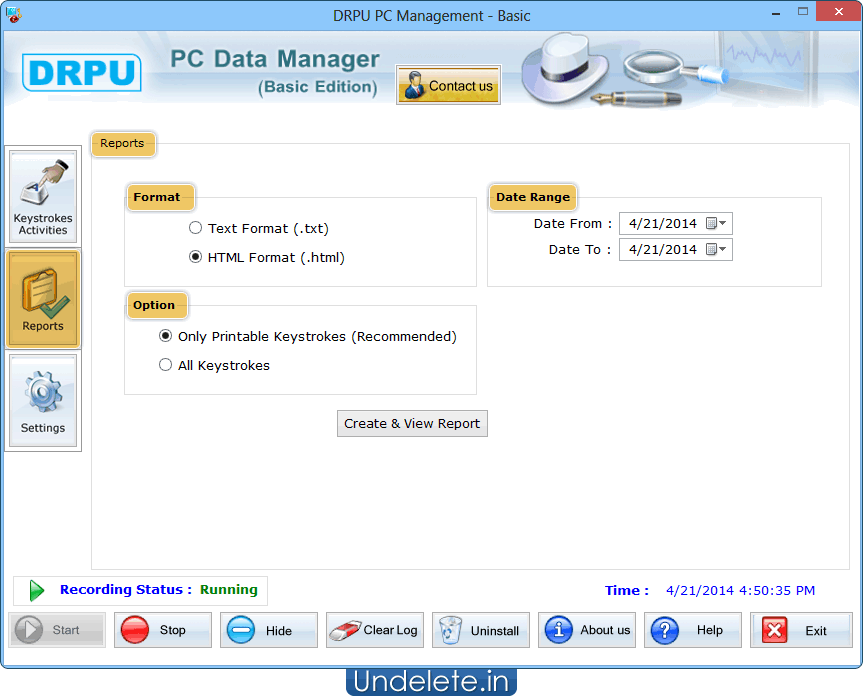Click the 'Recording Status :' label

pyautogui.click(x=126, y=590)
